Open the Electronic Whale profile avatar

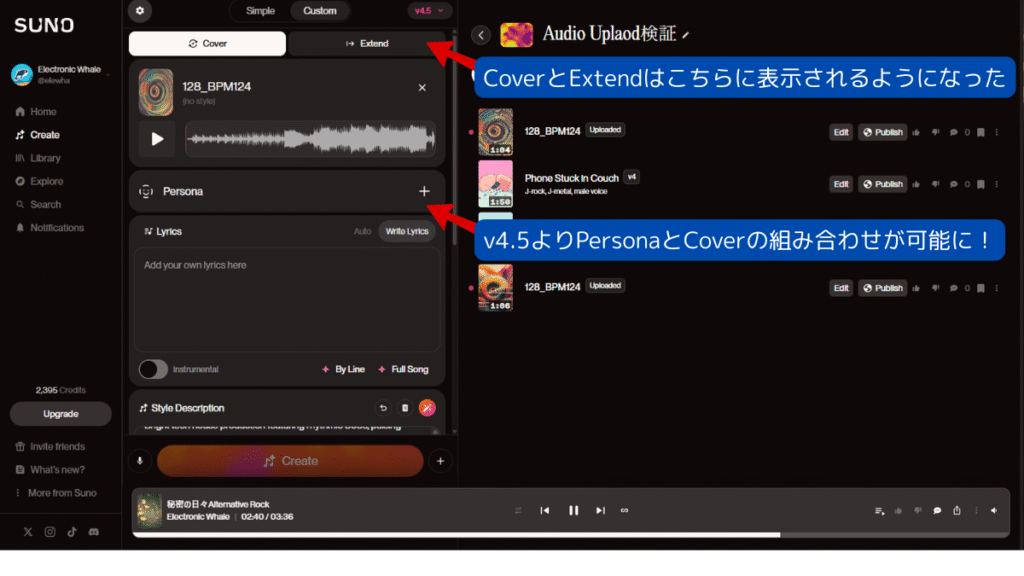22,74
